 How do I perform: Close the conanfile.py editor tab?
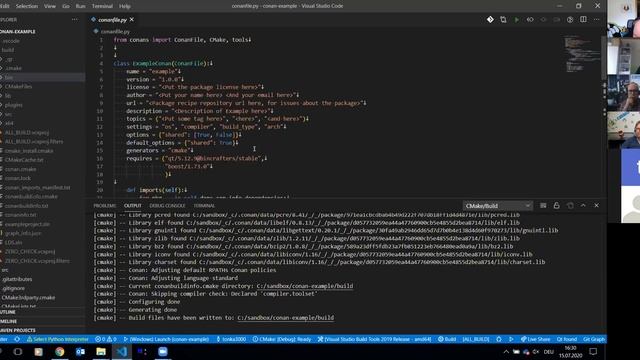(x=132, y=20)
